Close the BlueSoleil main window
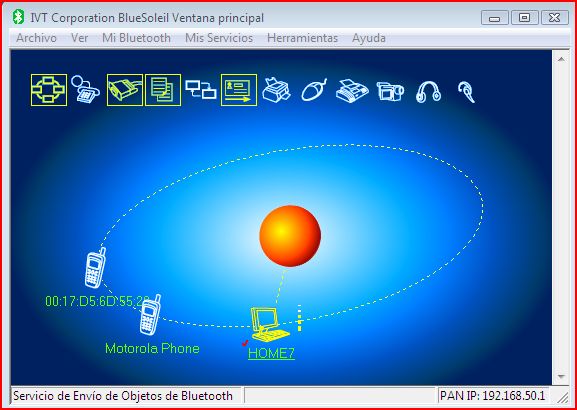Image resolution: width=577 pixels, height=410 pixels. pyautogui.click(x=554, y=18)
